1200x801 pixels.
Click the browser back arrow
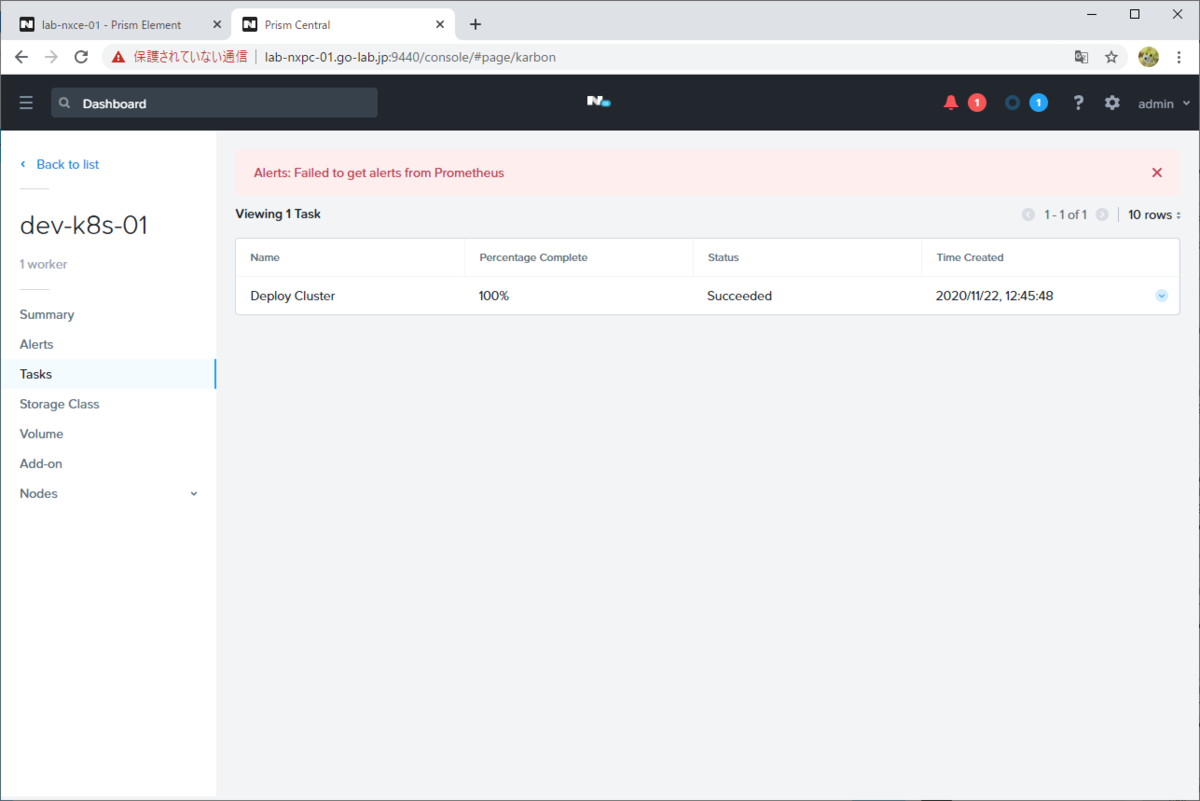pos(21,57)
